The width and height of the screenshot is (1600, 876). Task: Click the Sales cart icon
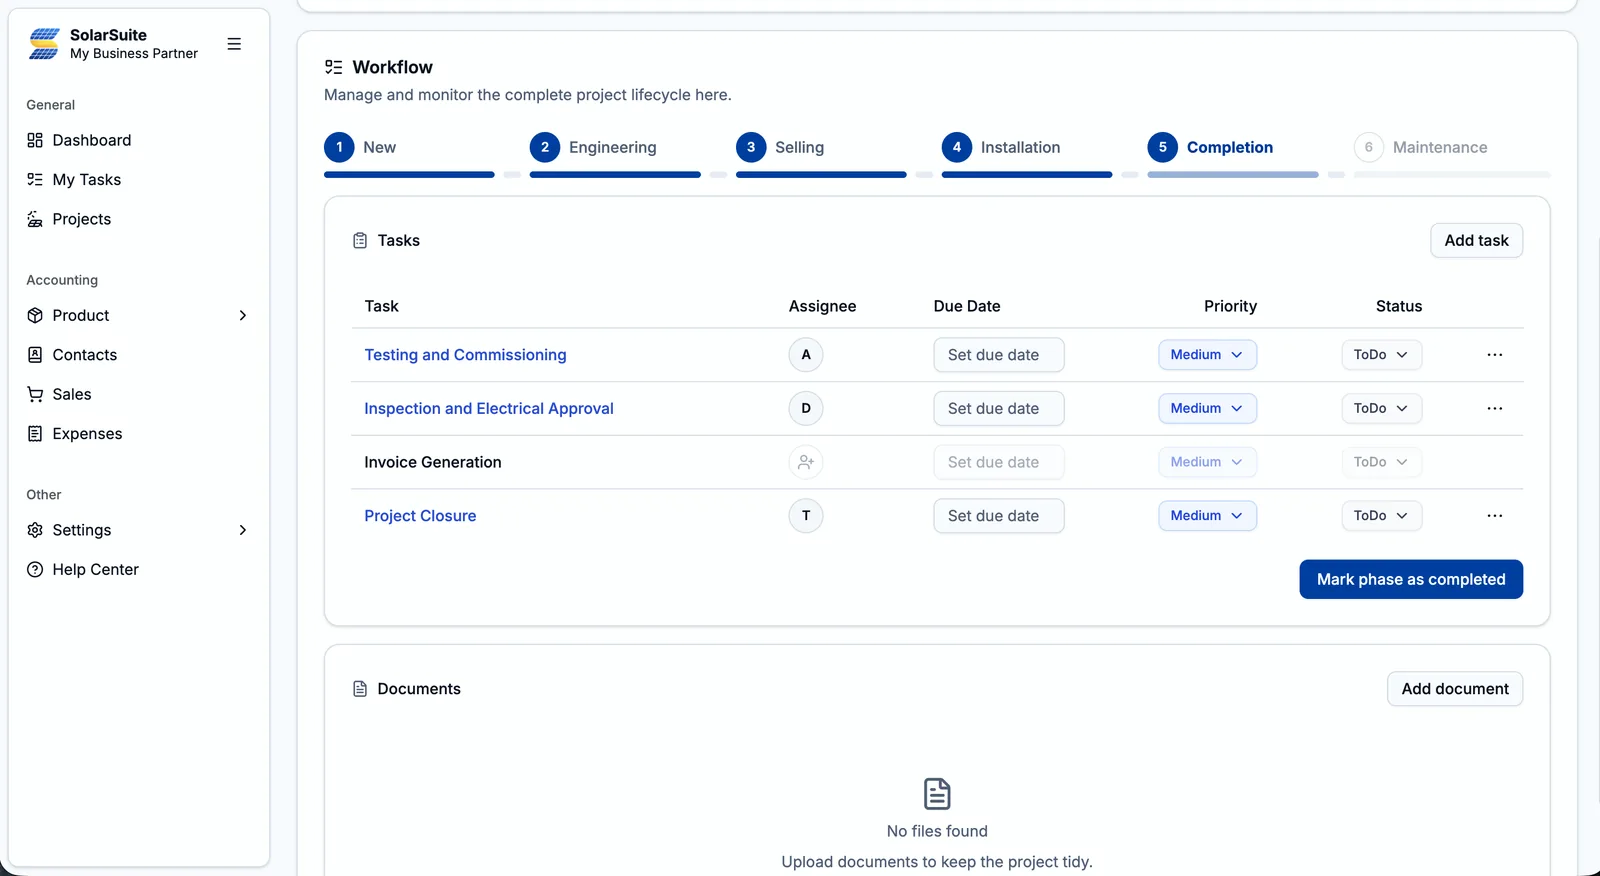coord(35,394)
